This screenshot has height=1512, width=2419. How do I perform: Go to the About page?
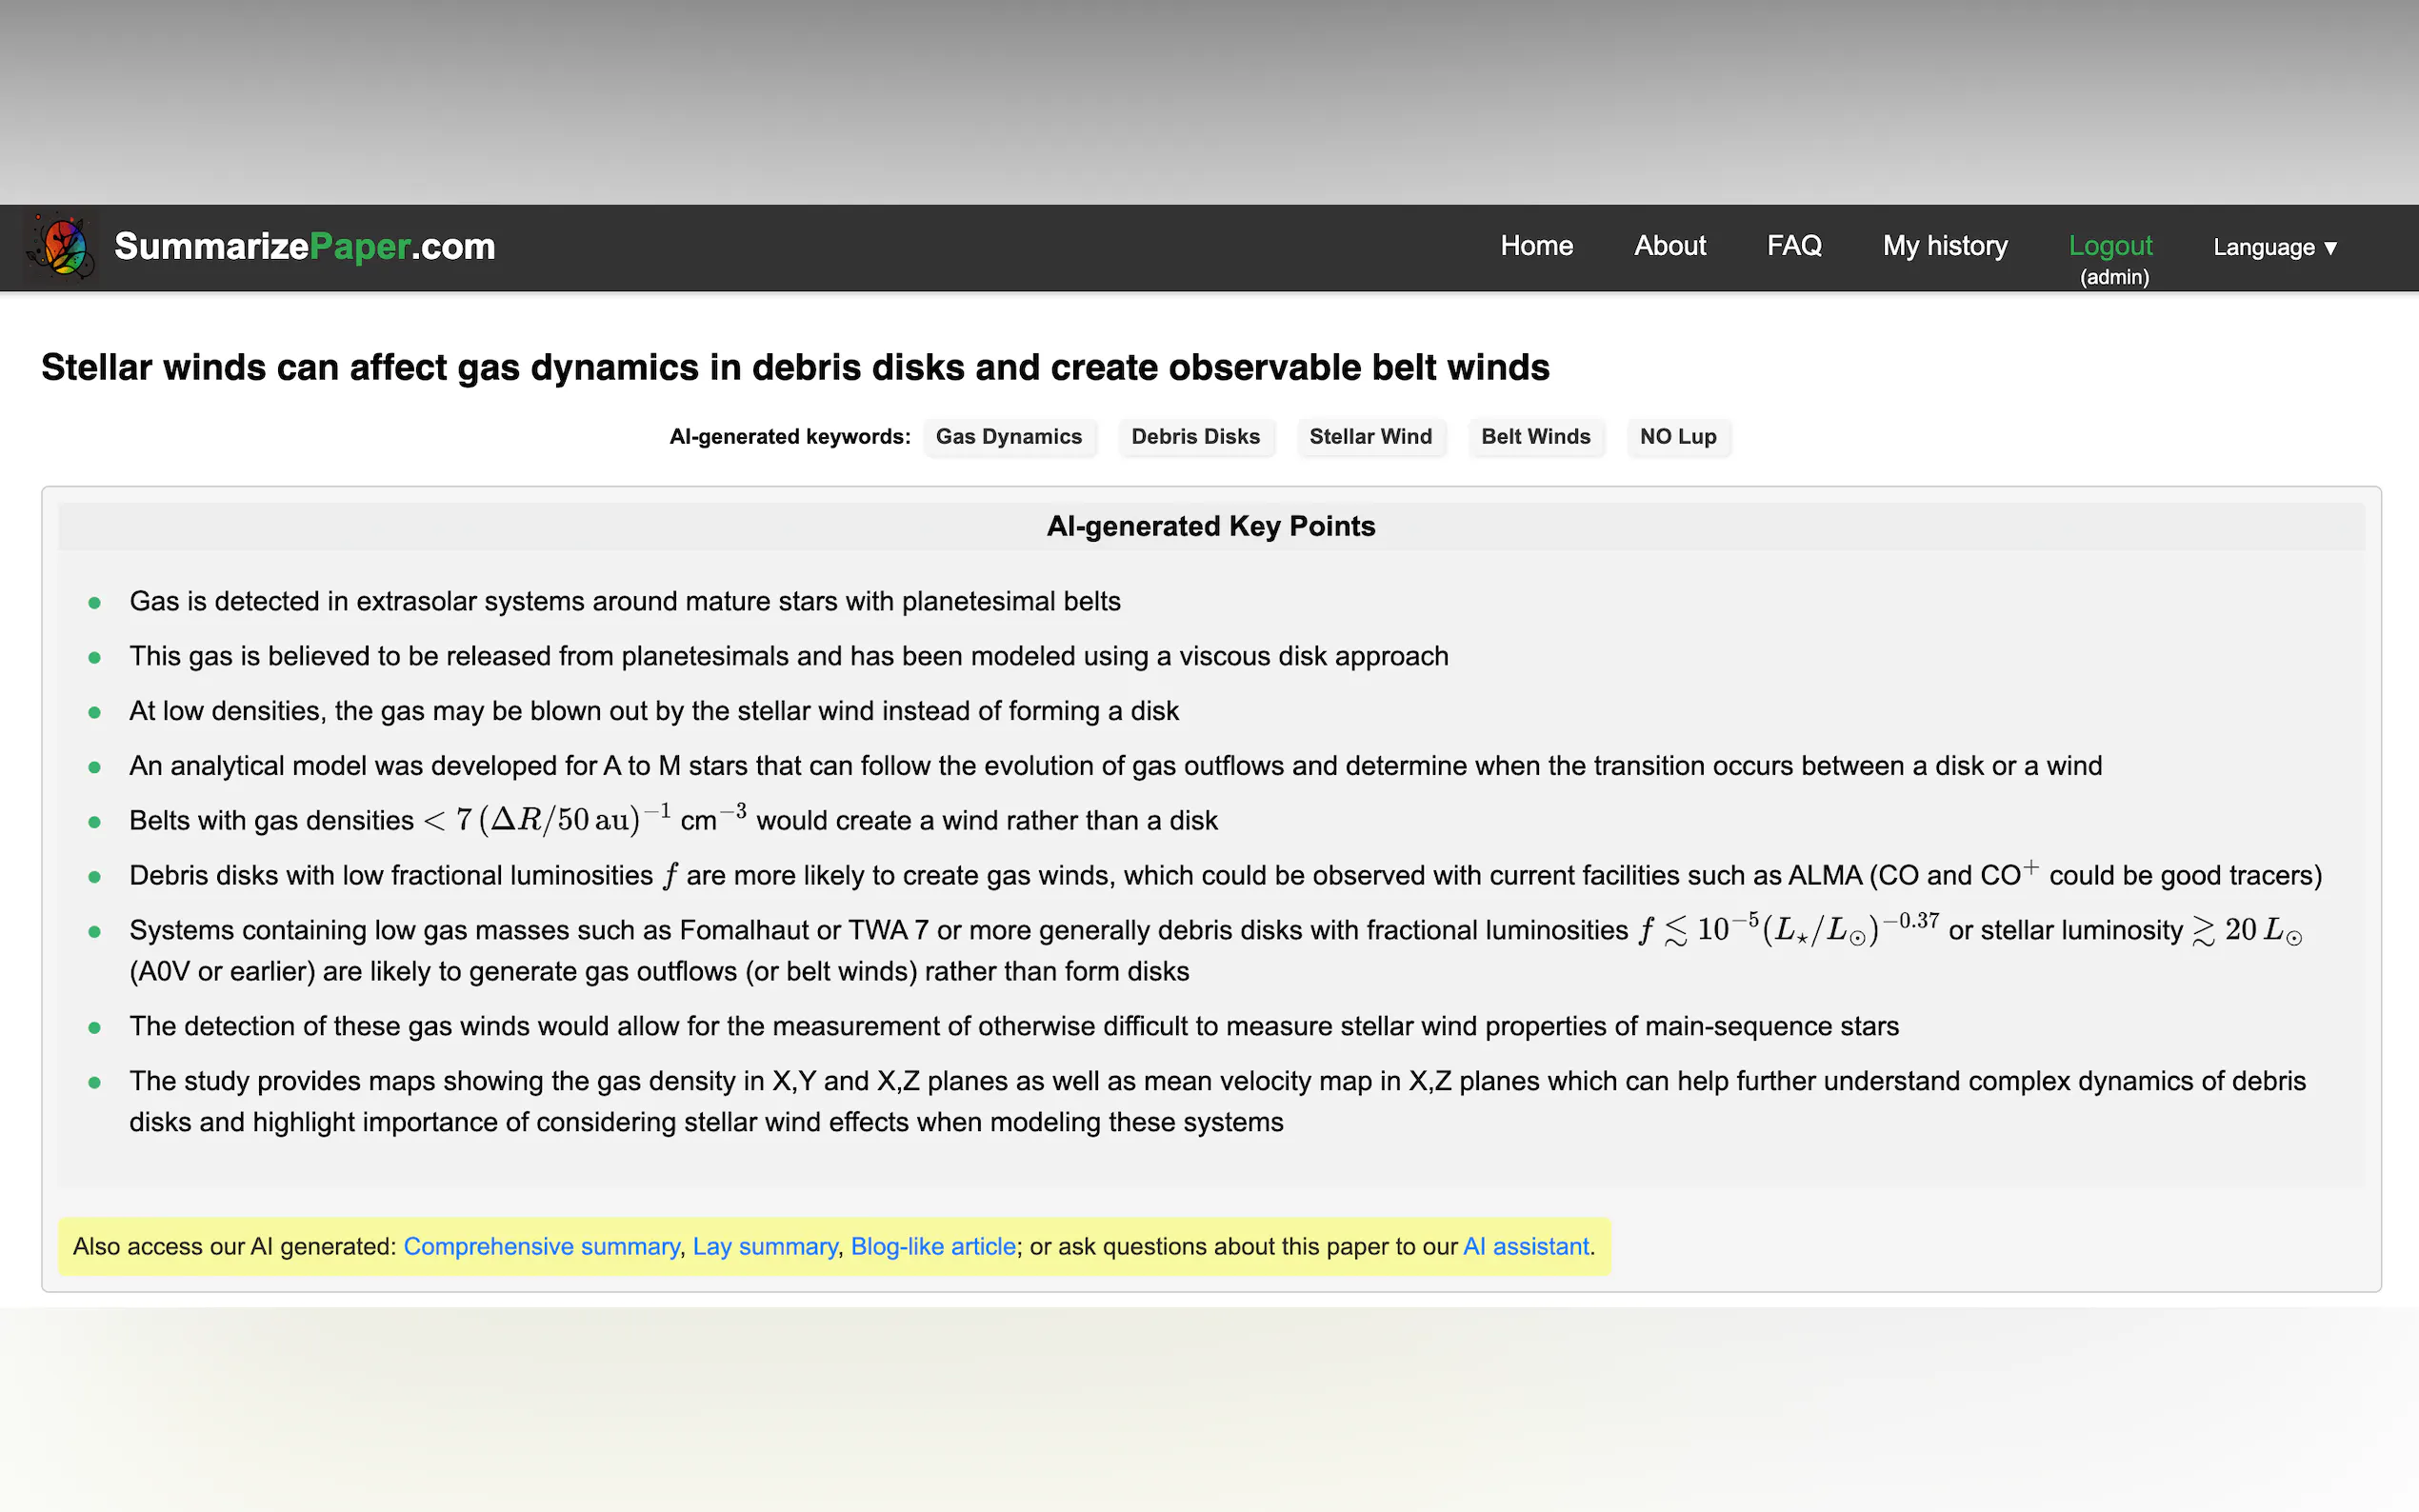click(1669, 246)
